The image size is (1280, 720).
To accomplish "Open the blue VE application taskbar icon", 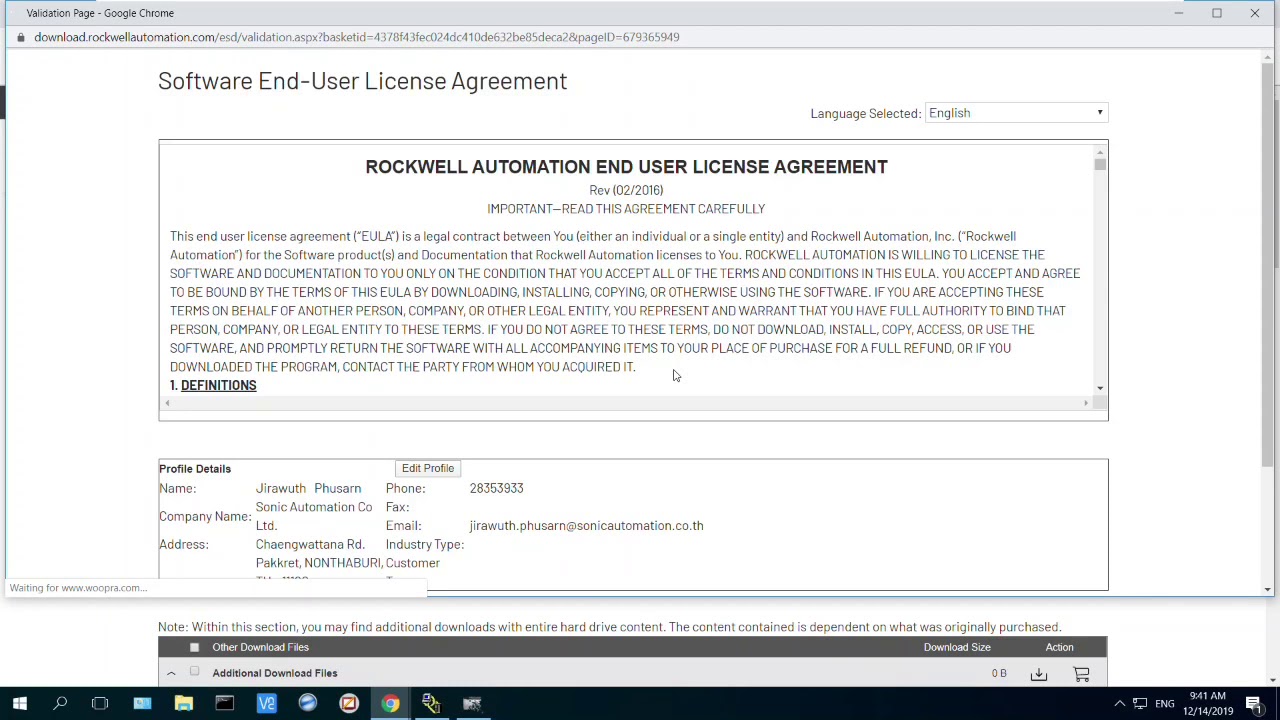I will (266, 703).
